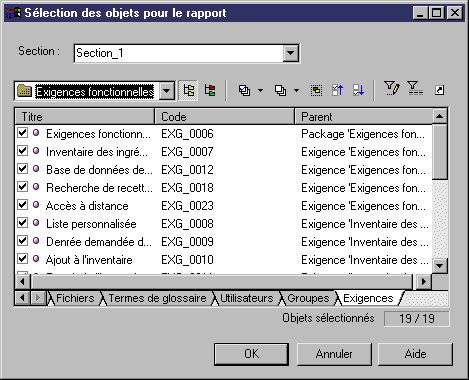Toggle the Accès à distance checkbox
The width and height of the screenshot is (469, 380).
point(22,205)
